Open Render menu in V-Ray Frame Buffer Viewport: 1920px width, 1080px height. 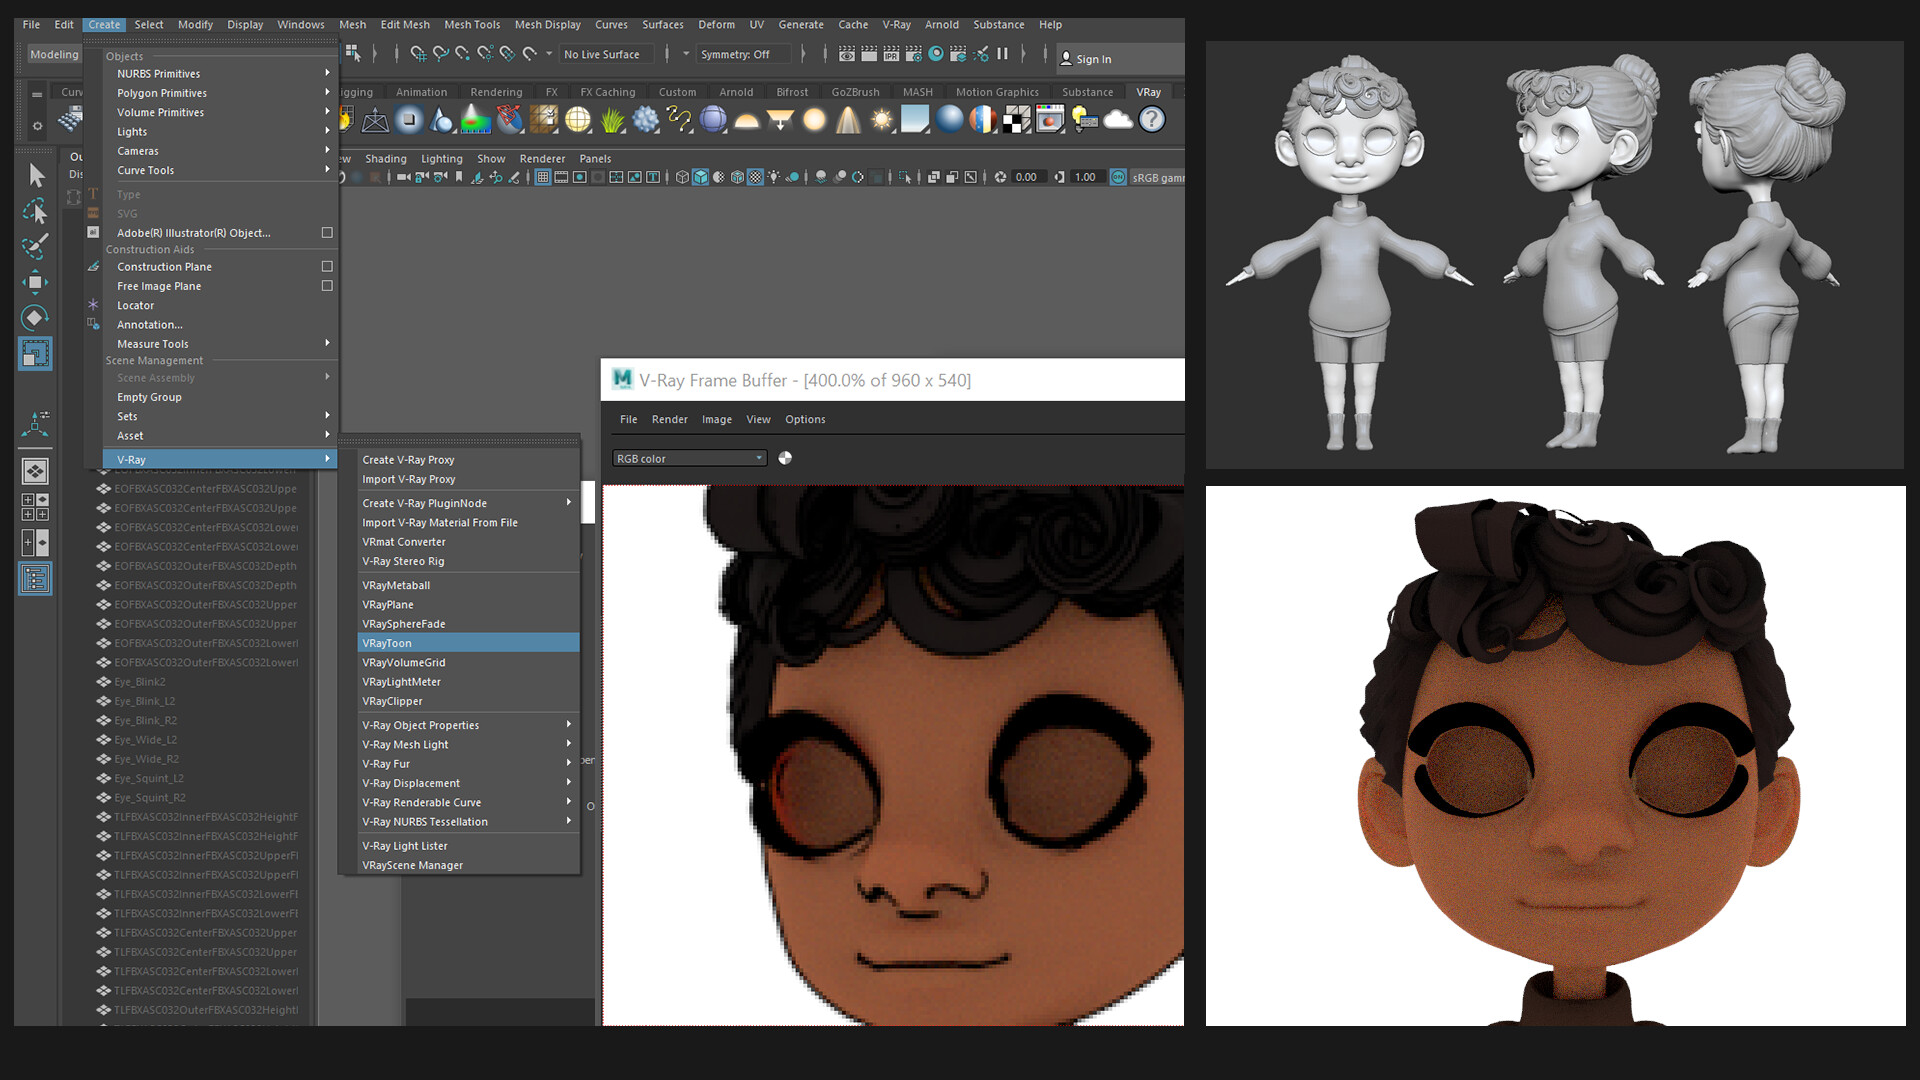(x=669, y=419)
